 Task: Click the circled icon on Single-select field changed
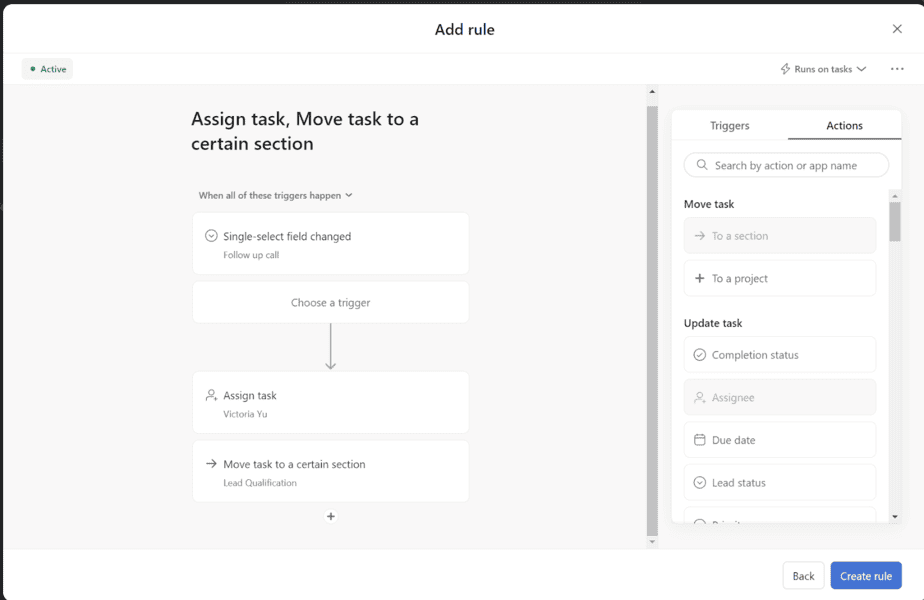[211, 235]
